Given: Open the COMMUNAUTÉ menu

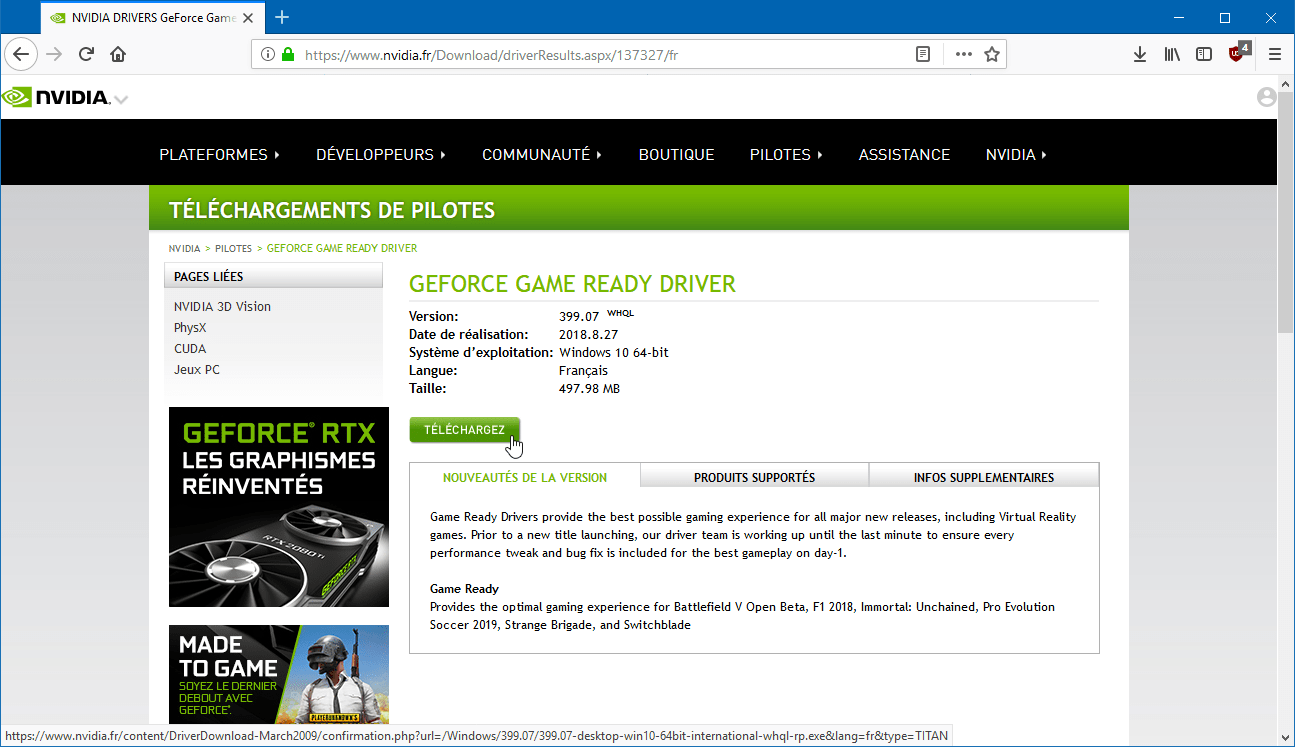Looking at the screenshot, I should click(542, 155).
